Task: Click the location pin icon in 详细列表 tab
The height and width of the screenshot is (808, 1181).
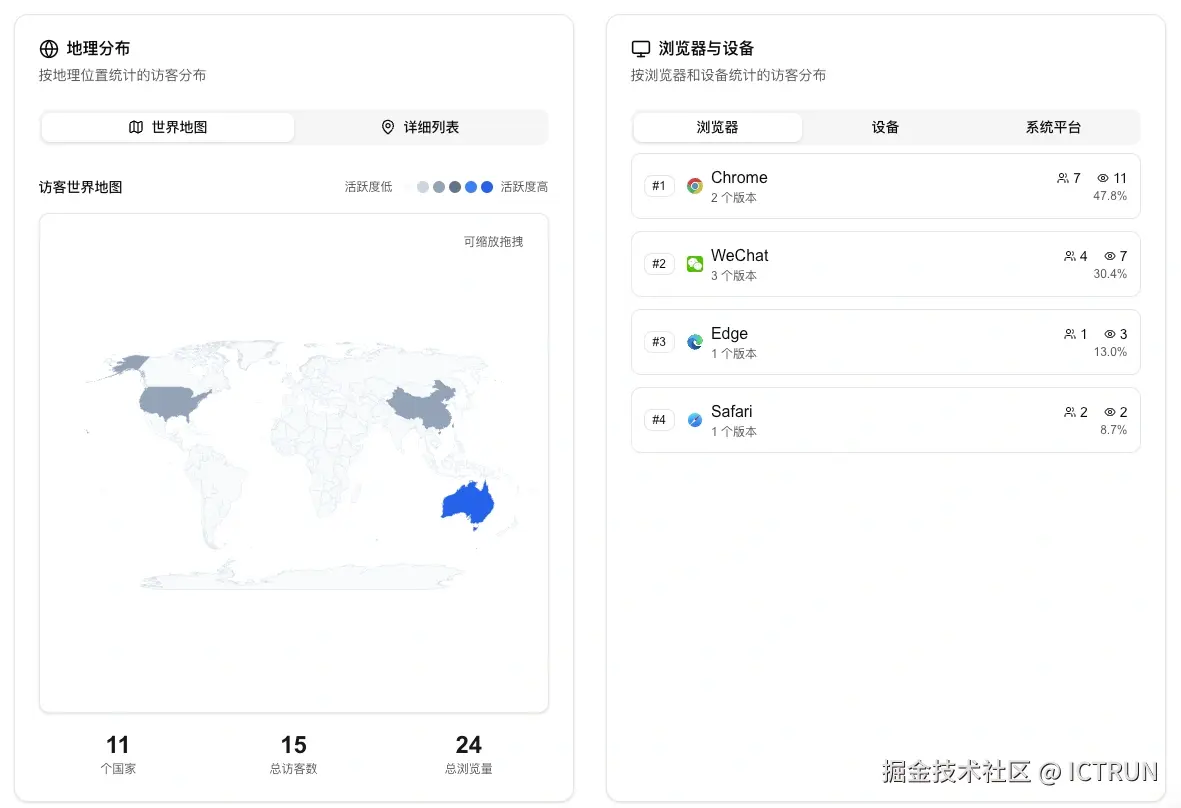Action: (x=388, y=127)
